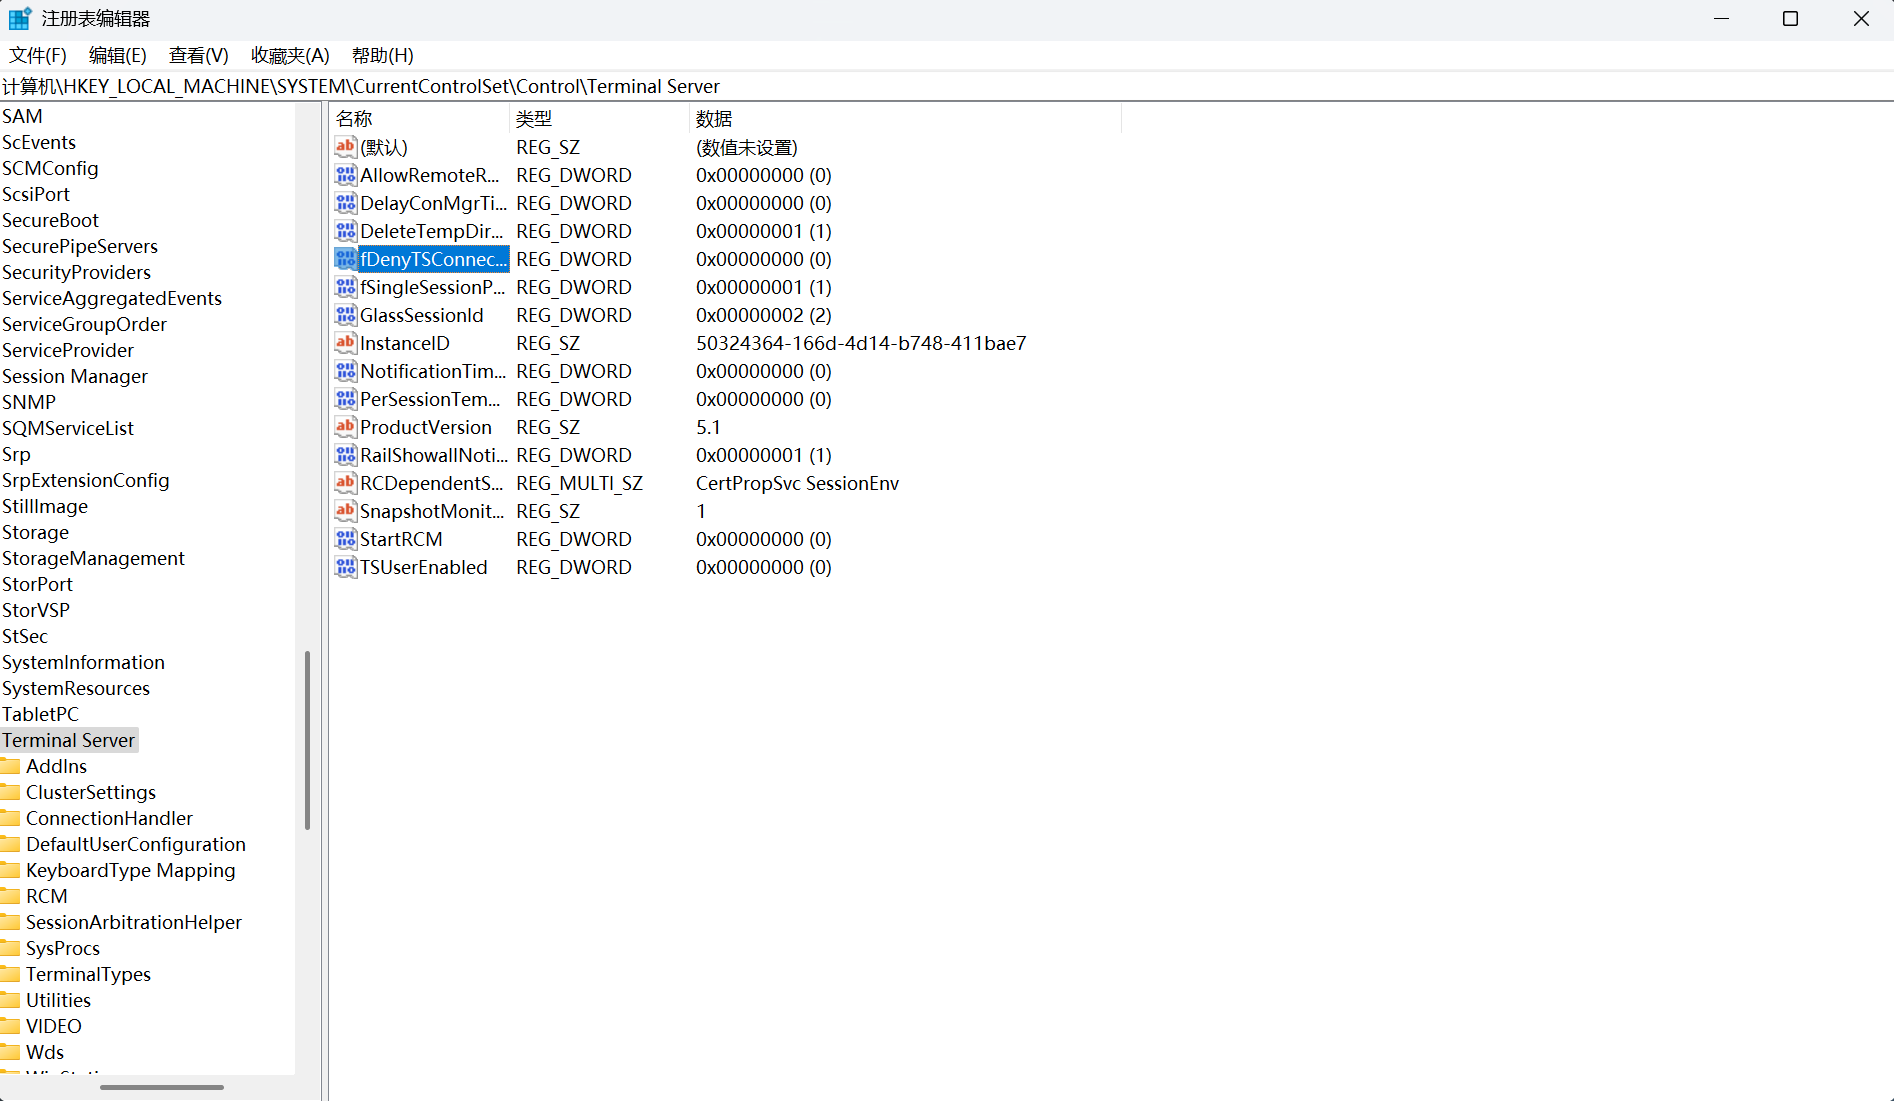Select the Terminal Server key in tree

point(69,740)
